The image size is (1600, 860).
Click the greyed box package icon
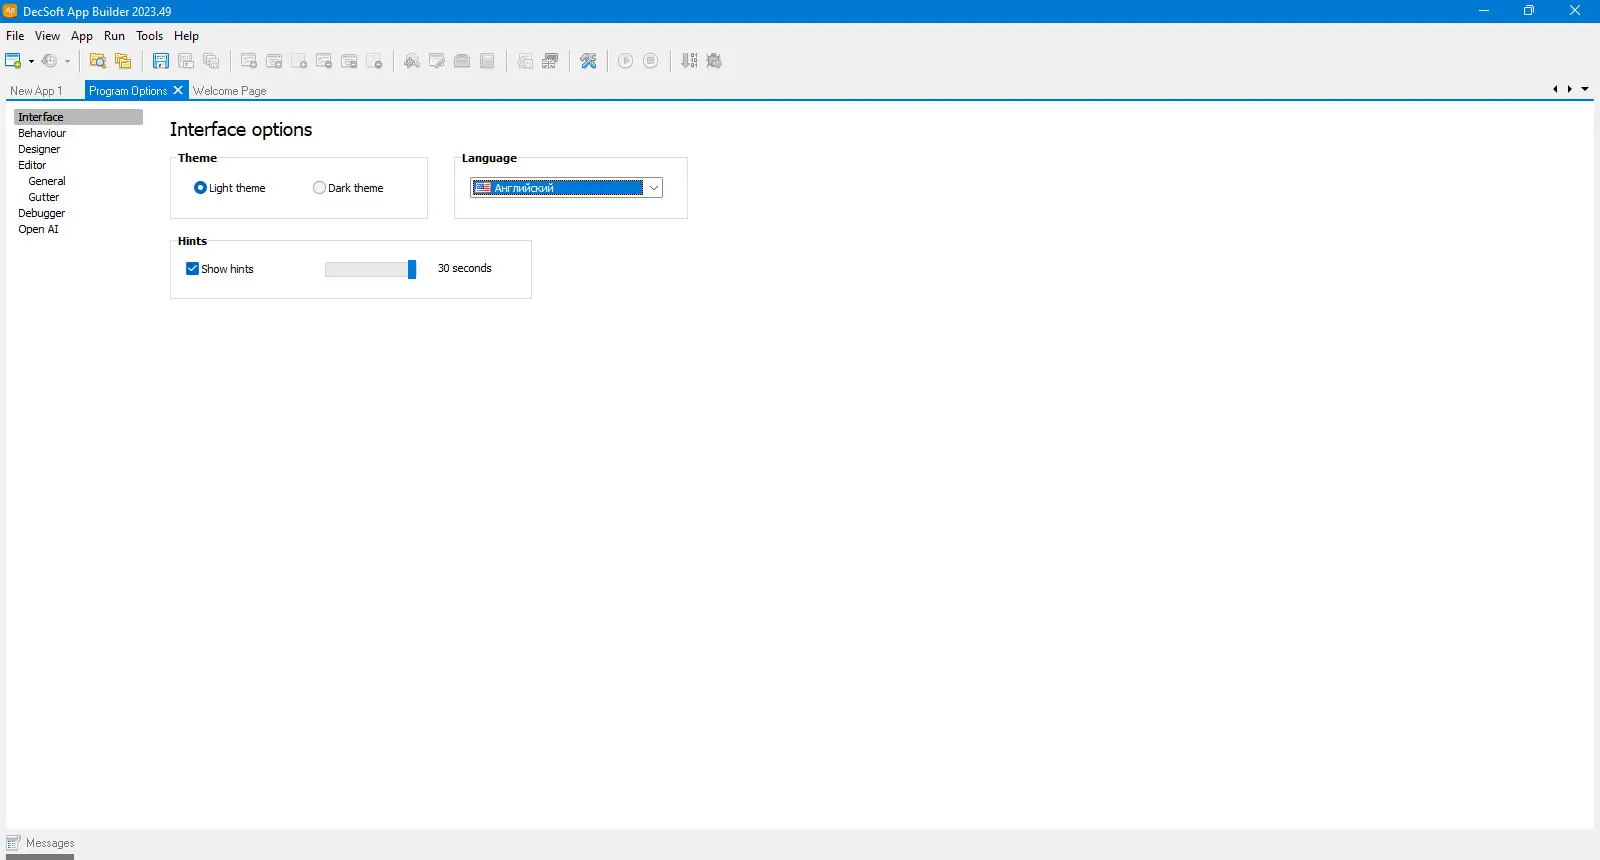(462, 61)
